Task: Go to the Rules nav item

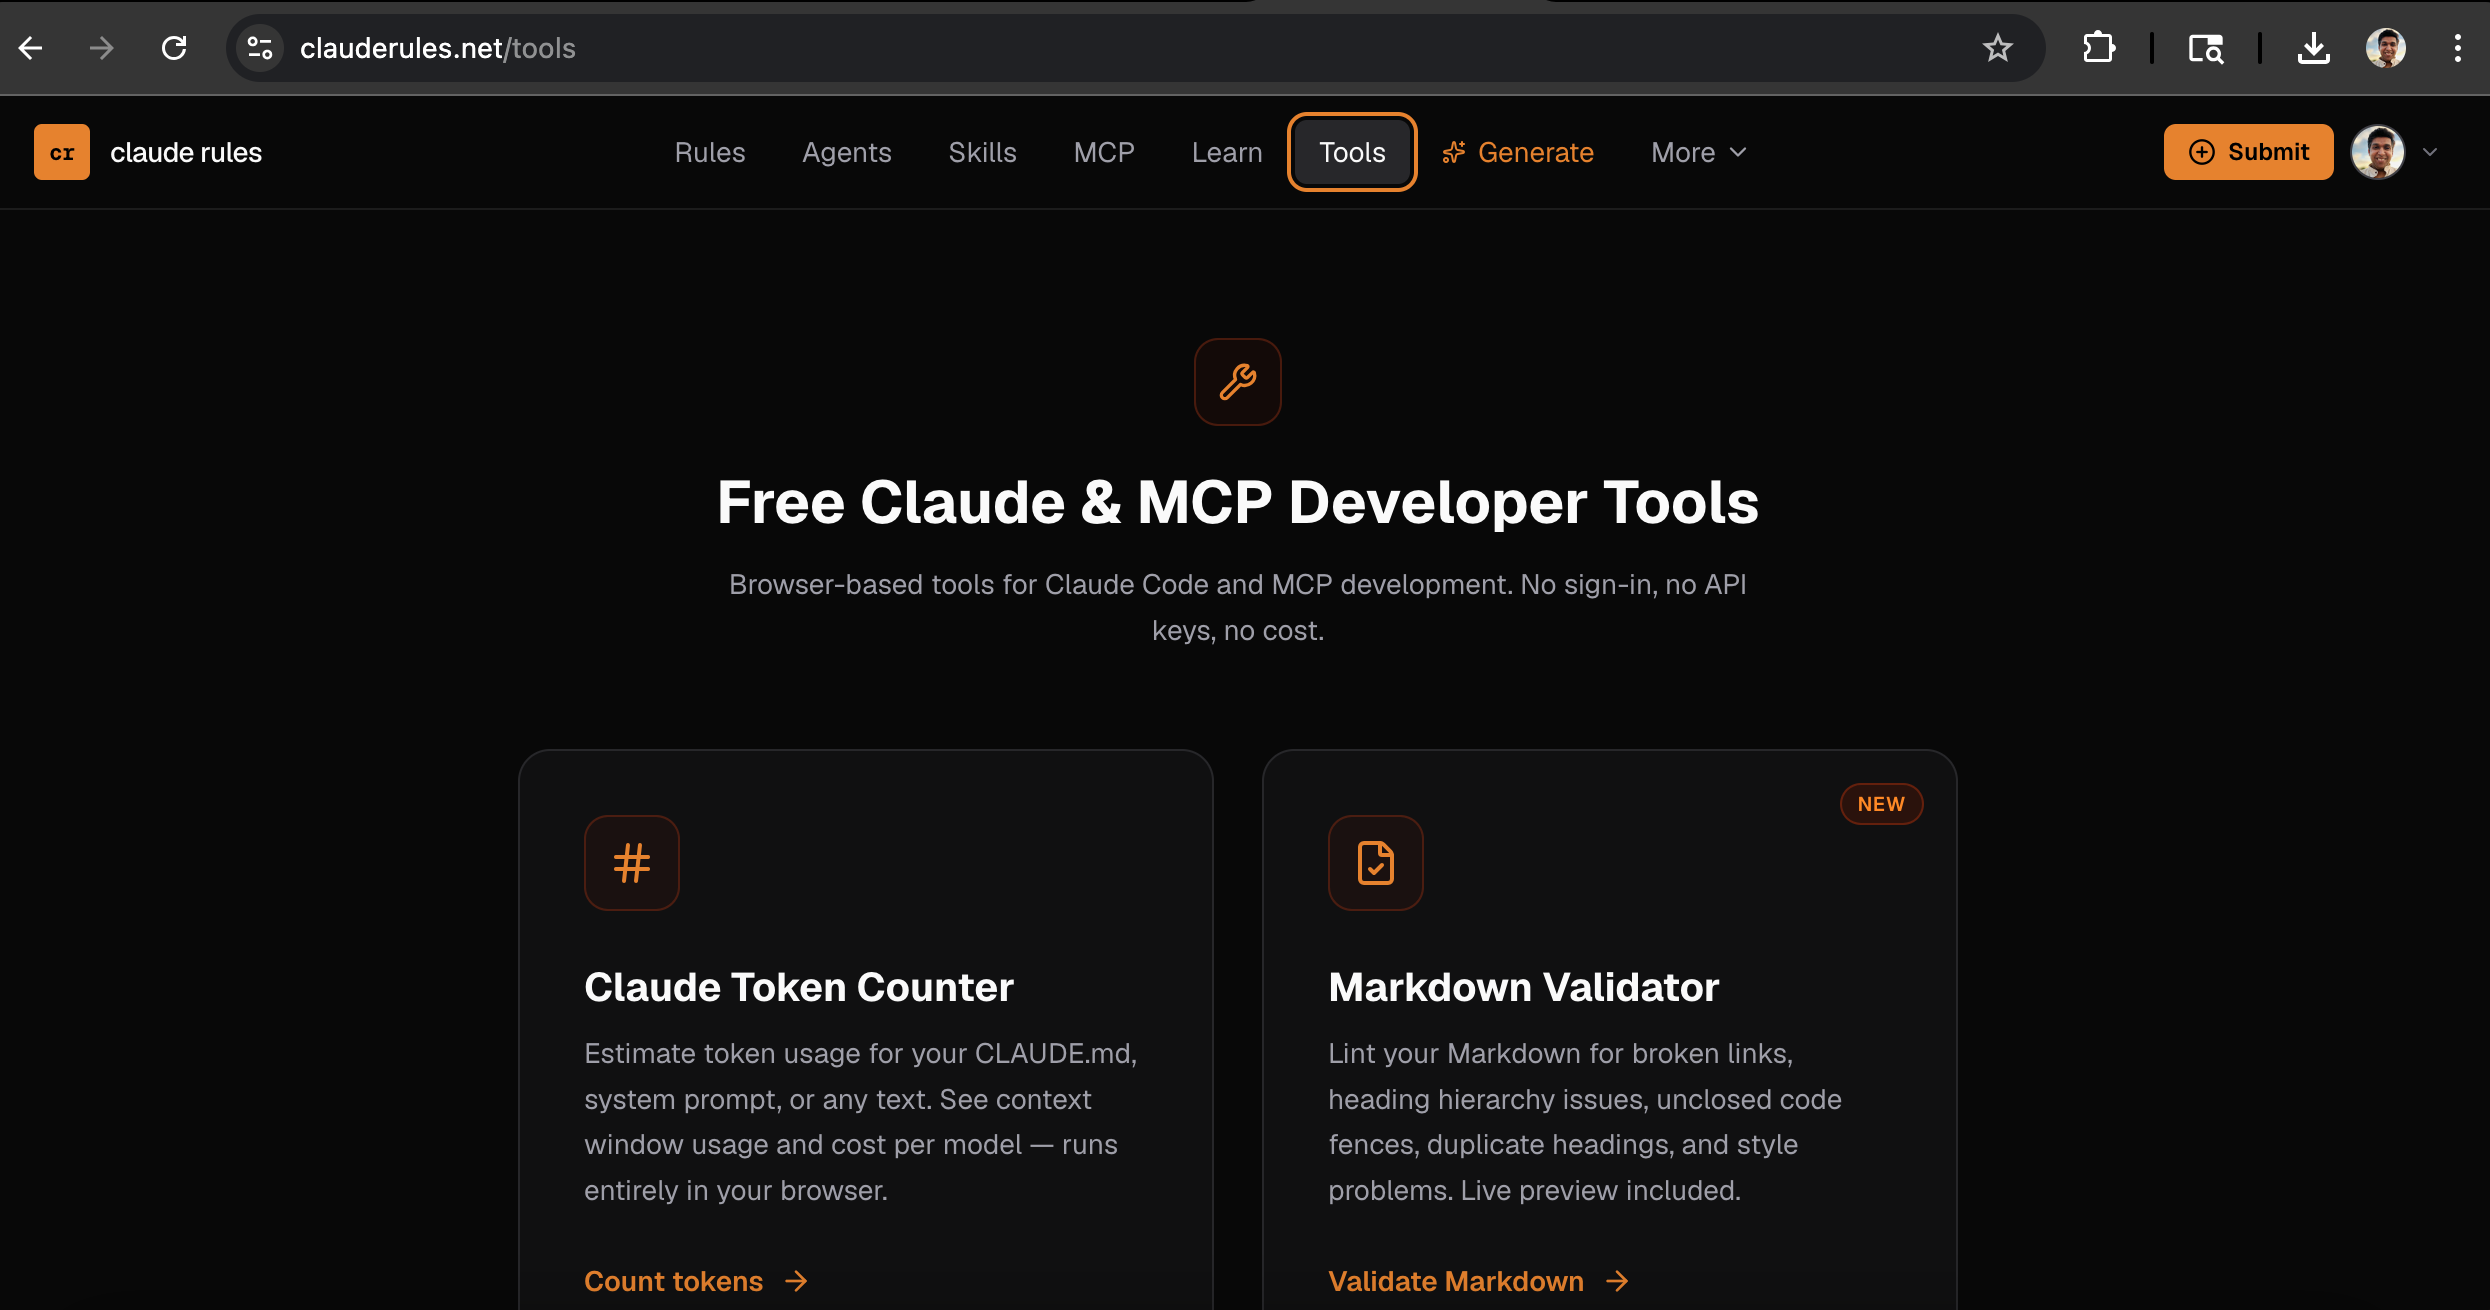Action: click(710, 152)
